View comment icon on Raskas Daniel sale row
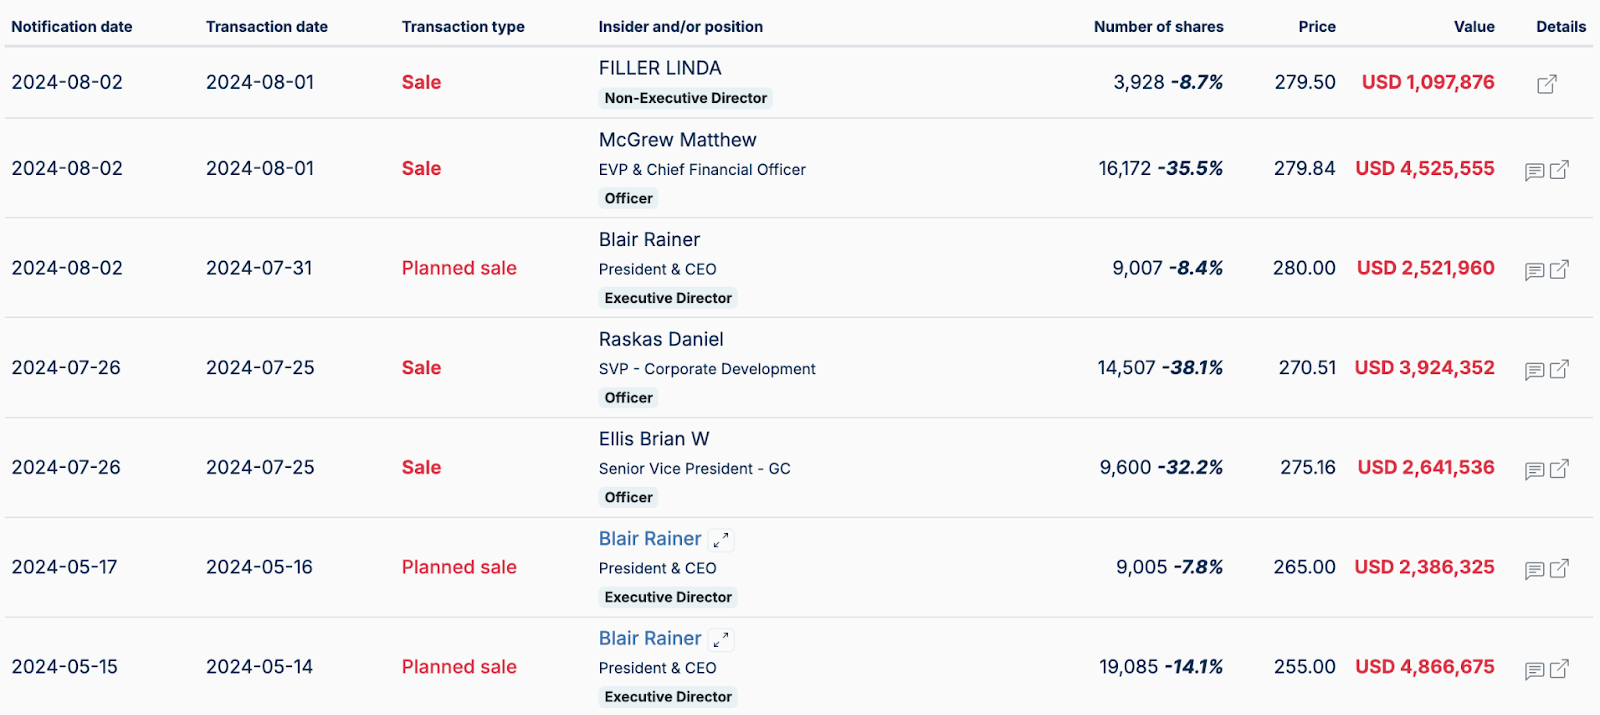This screenshot has width=1600, height=715. pos(1532,368)
